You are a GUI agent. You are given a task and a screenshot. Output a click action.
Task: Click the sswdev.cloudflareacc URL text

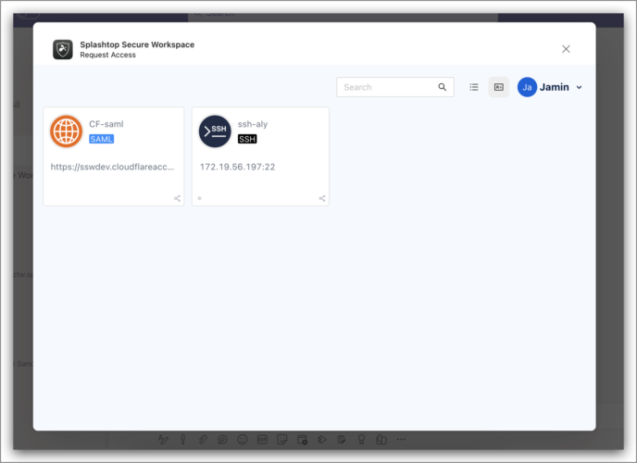(x=112, y=167)
